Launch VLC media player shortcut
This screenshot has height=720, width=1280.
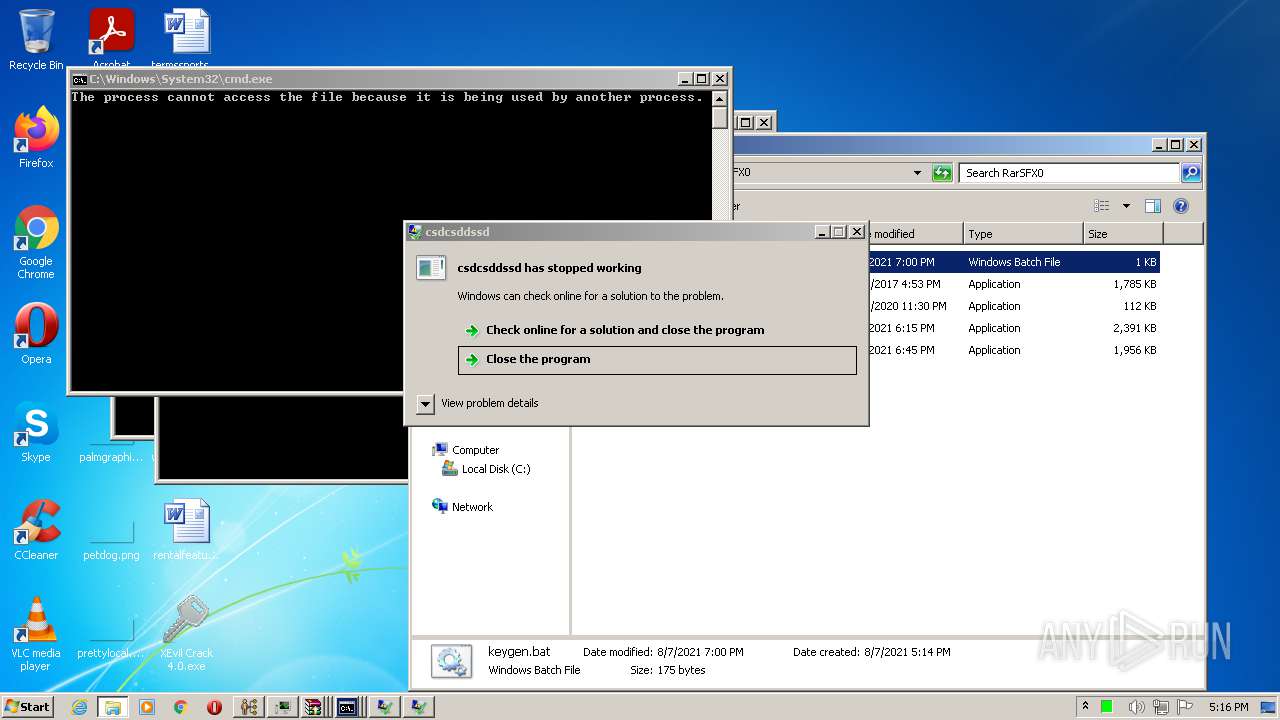(x=36, y=634)
